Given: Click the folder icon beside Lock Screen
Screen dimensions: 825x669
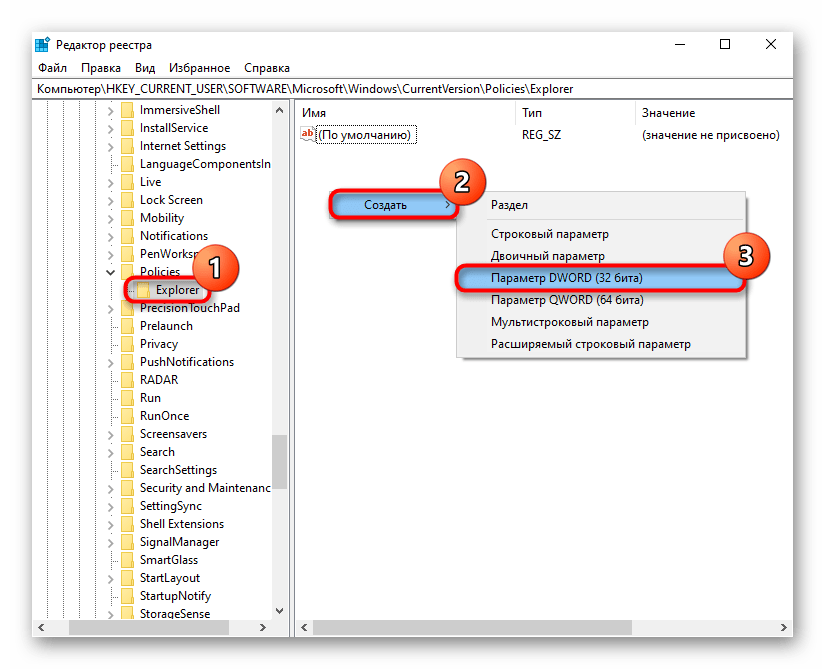Looking at the screenshot, I should 127,200.
